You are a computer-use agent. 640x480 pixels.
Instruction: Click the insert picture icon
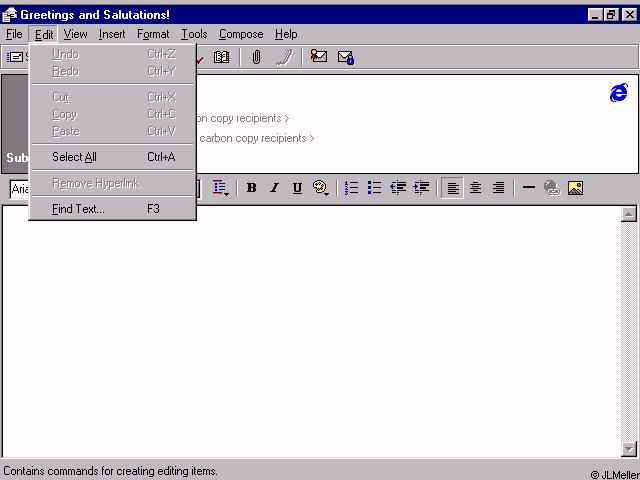point(575,188)
